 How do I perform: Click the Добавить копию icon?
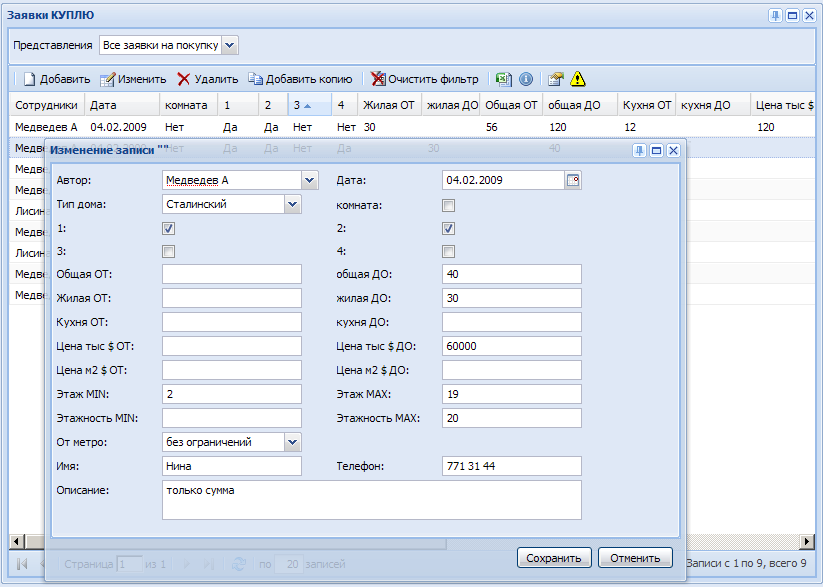[x=255, y=79]
